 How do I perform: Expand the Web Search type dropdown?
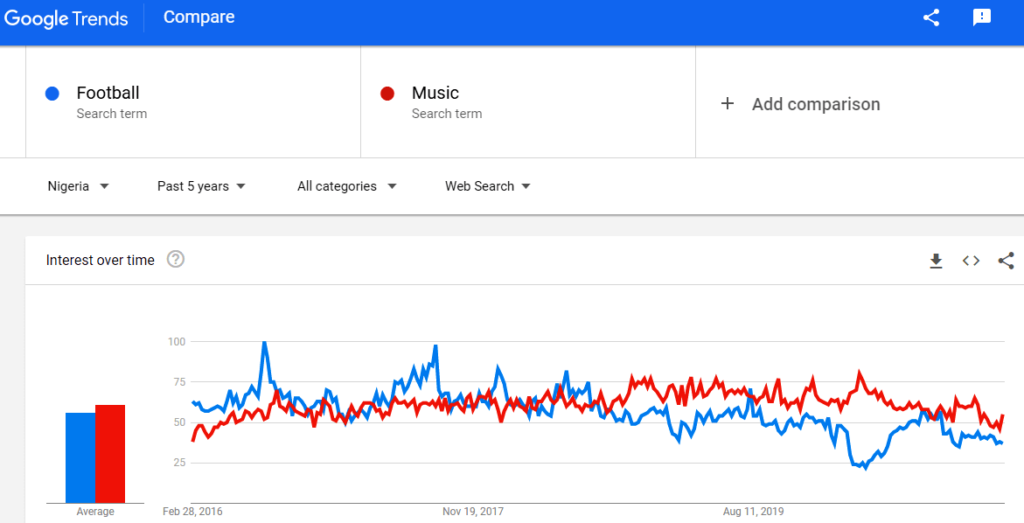[x=487, y=186]
